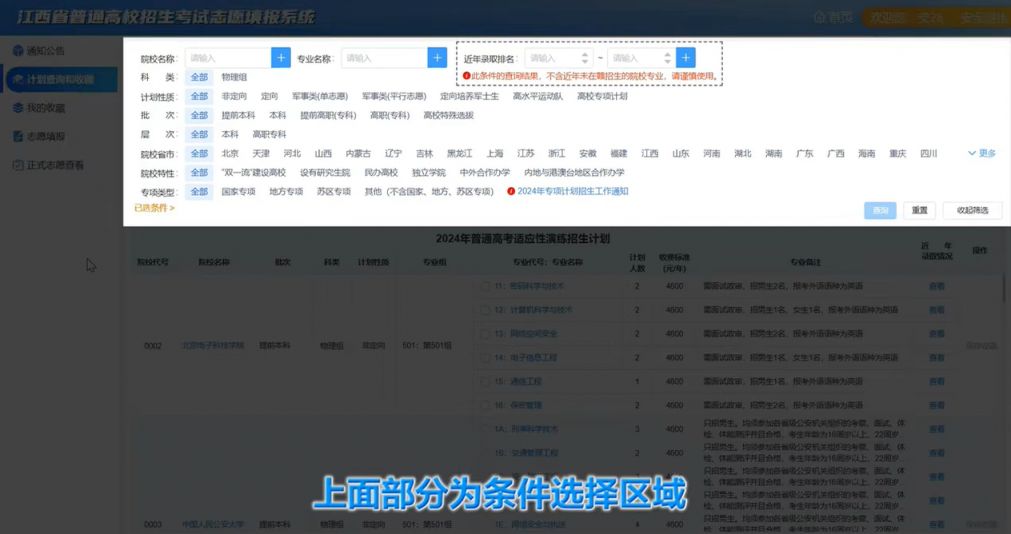
Task: Tick the checkbox for 计算机科学与技术 major
Action: pyautogui.click(x=485, y=310)
